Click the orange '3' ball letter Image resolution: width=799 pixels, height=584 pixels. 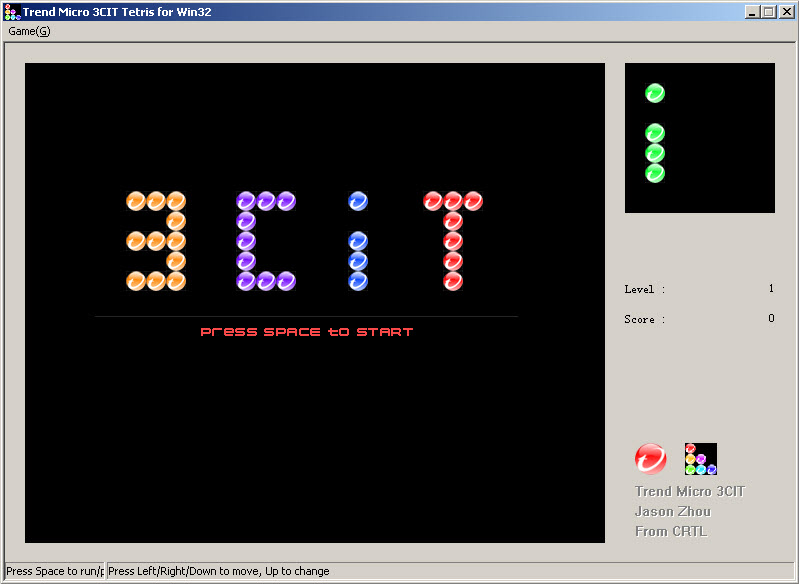tap(156, 241)
